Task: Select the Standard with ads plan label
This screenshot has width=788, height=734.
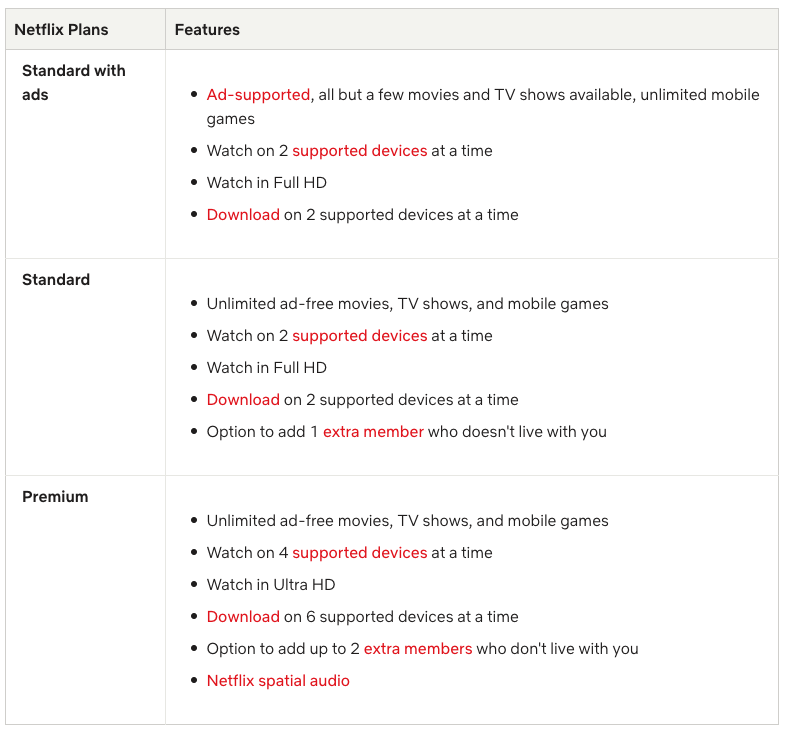Action: [x=73, y=83]
